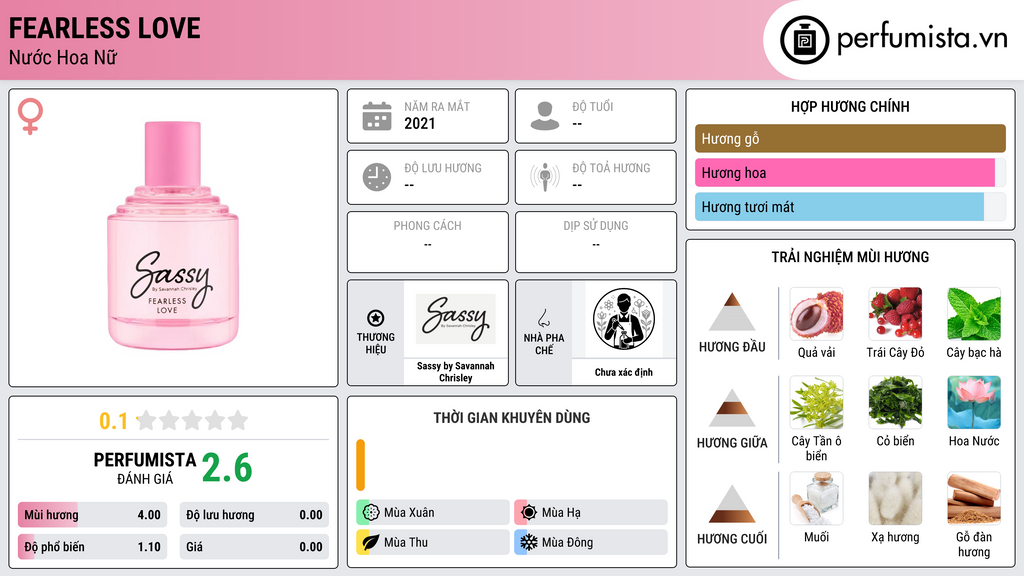Click the perfumista.vn perfume bottle logo icon
1024x576 pixels.
pos(804,40)
